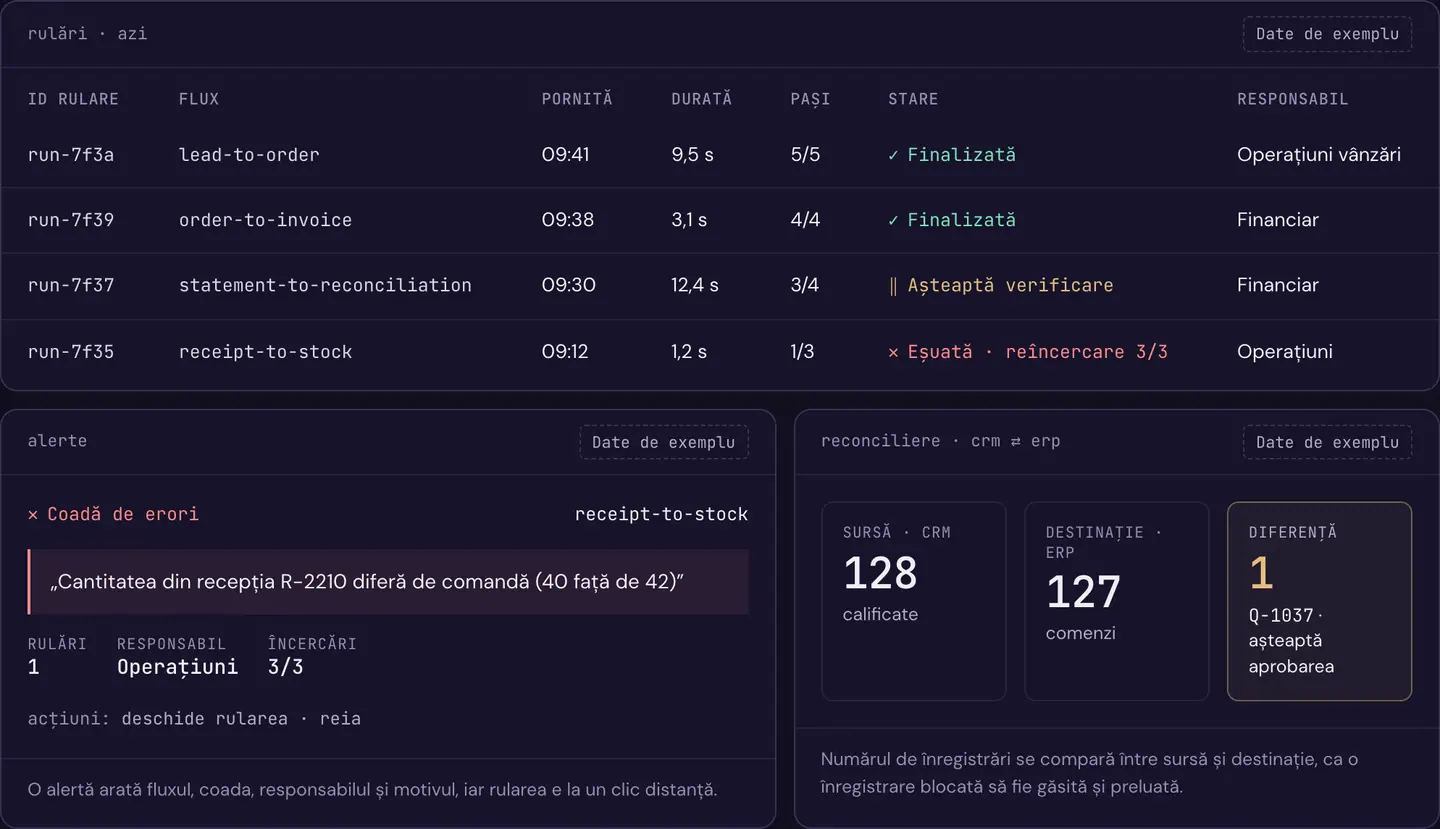The width and height of the screenshot is (1440, 829).
Task: Select the DESTINAȚIE · ERP card showing 127
Action: tap(1117, 601)
